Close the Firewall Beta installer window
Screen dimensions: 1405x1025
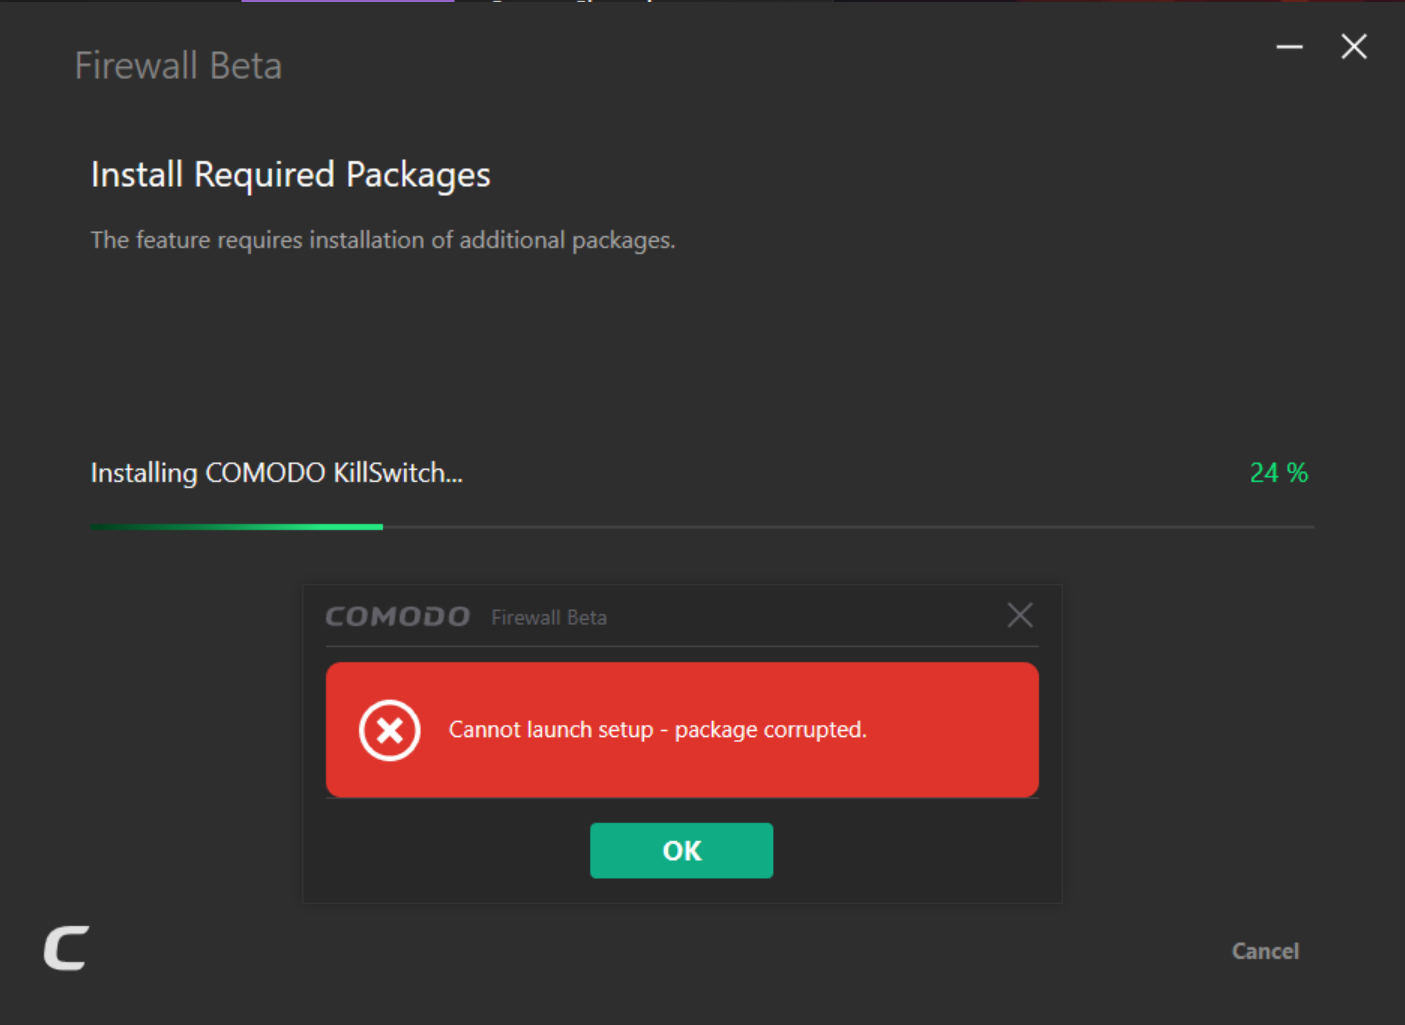click(x=1354, y=47)
